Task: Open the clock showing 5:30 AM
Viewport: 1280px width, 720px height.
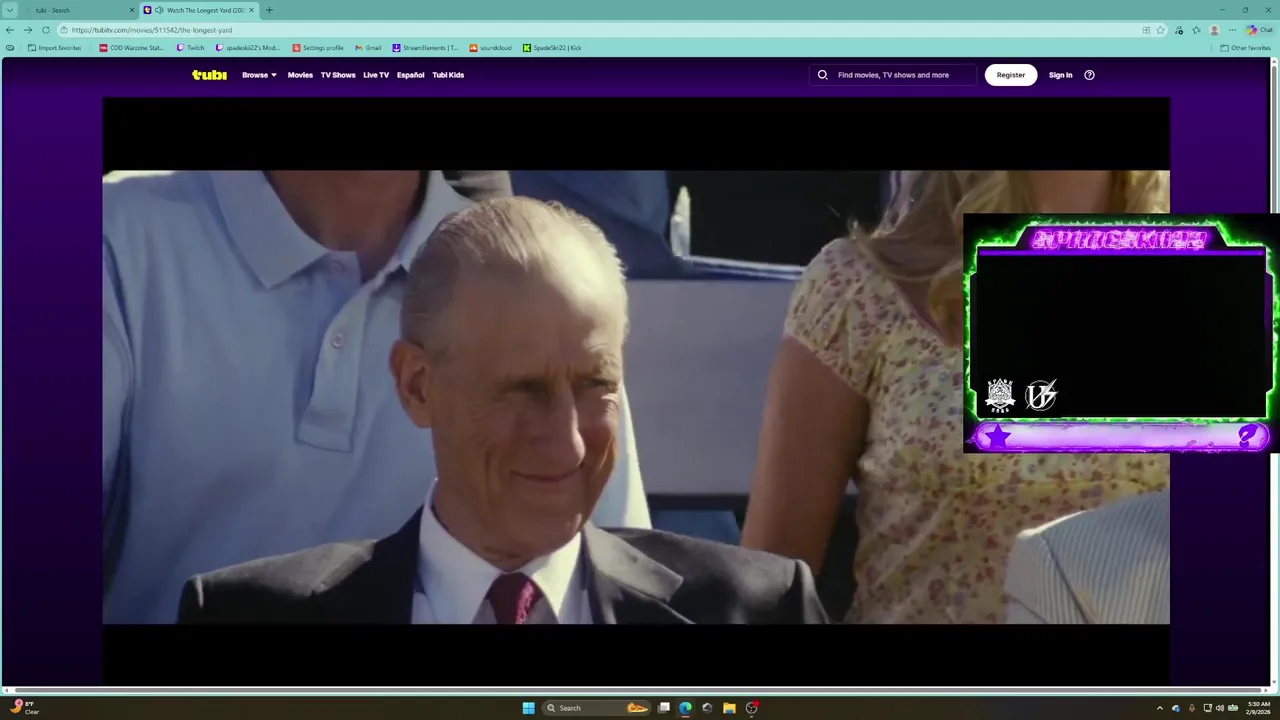Action: (x=1259, y=707)
